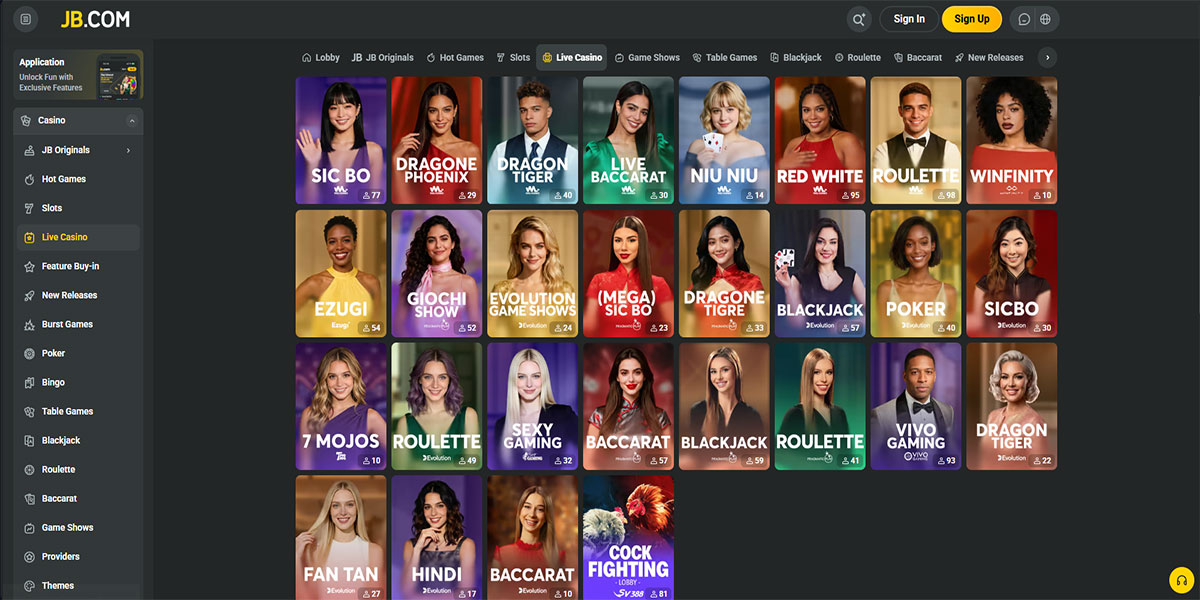Screen dimensions: 1200x600
Task: Click the Sign Up button
Action: (x=971, y=19)
